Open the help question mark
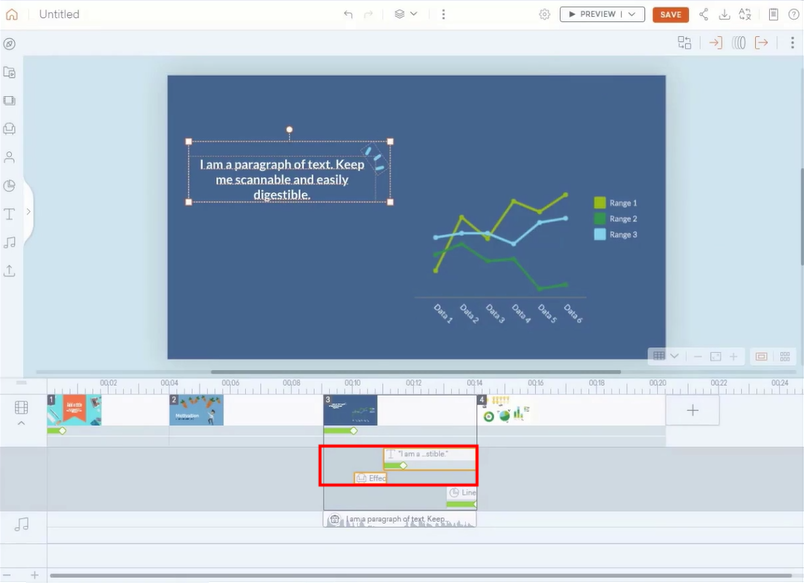This screenshot has width=804, height=583. click(793, 14)
